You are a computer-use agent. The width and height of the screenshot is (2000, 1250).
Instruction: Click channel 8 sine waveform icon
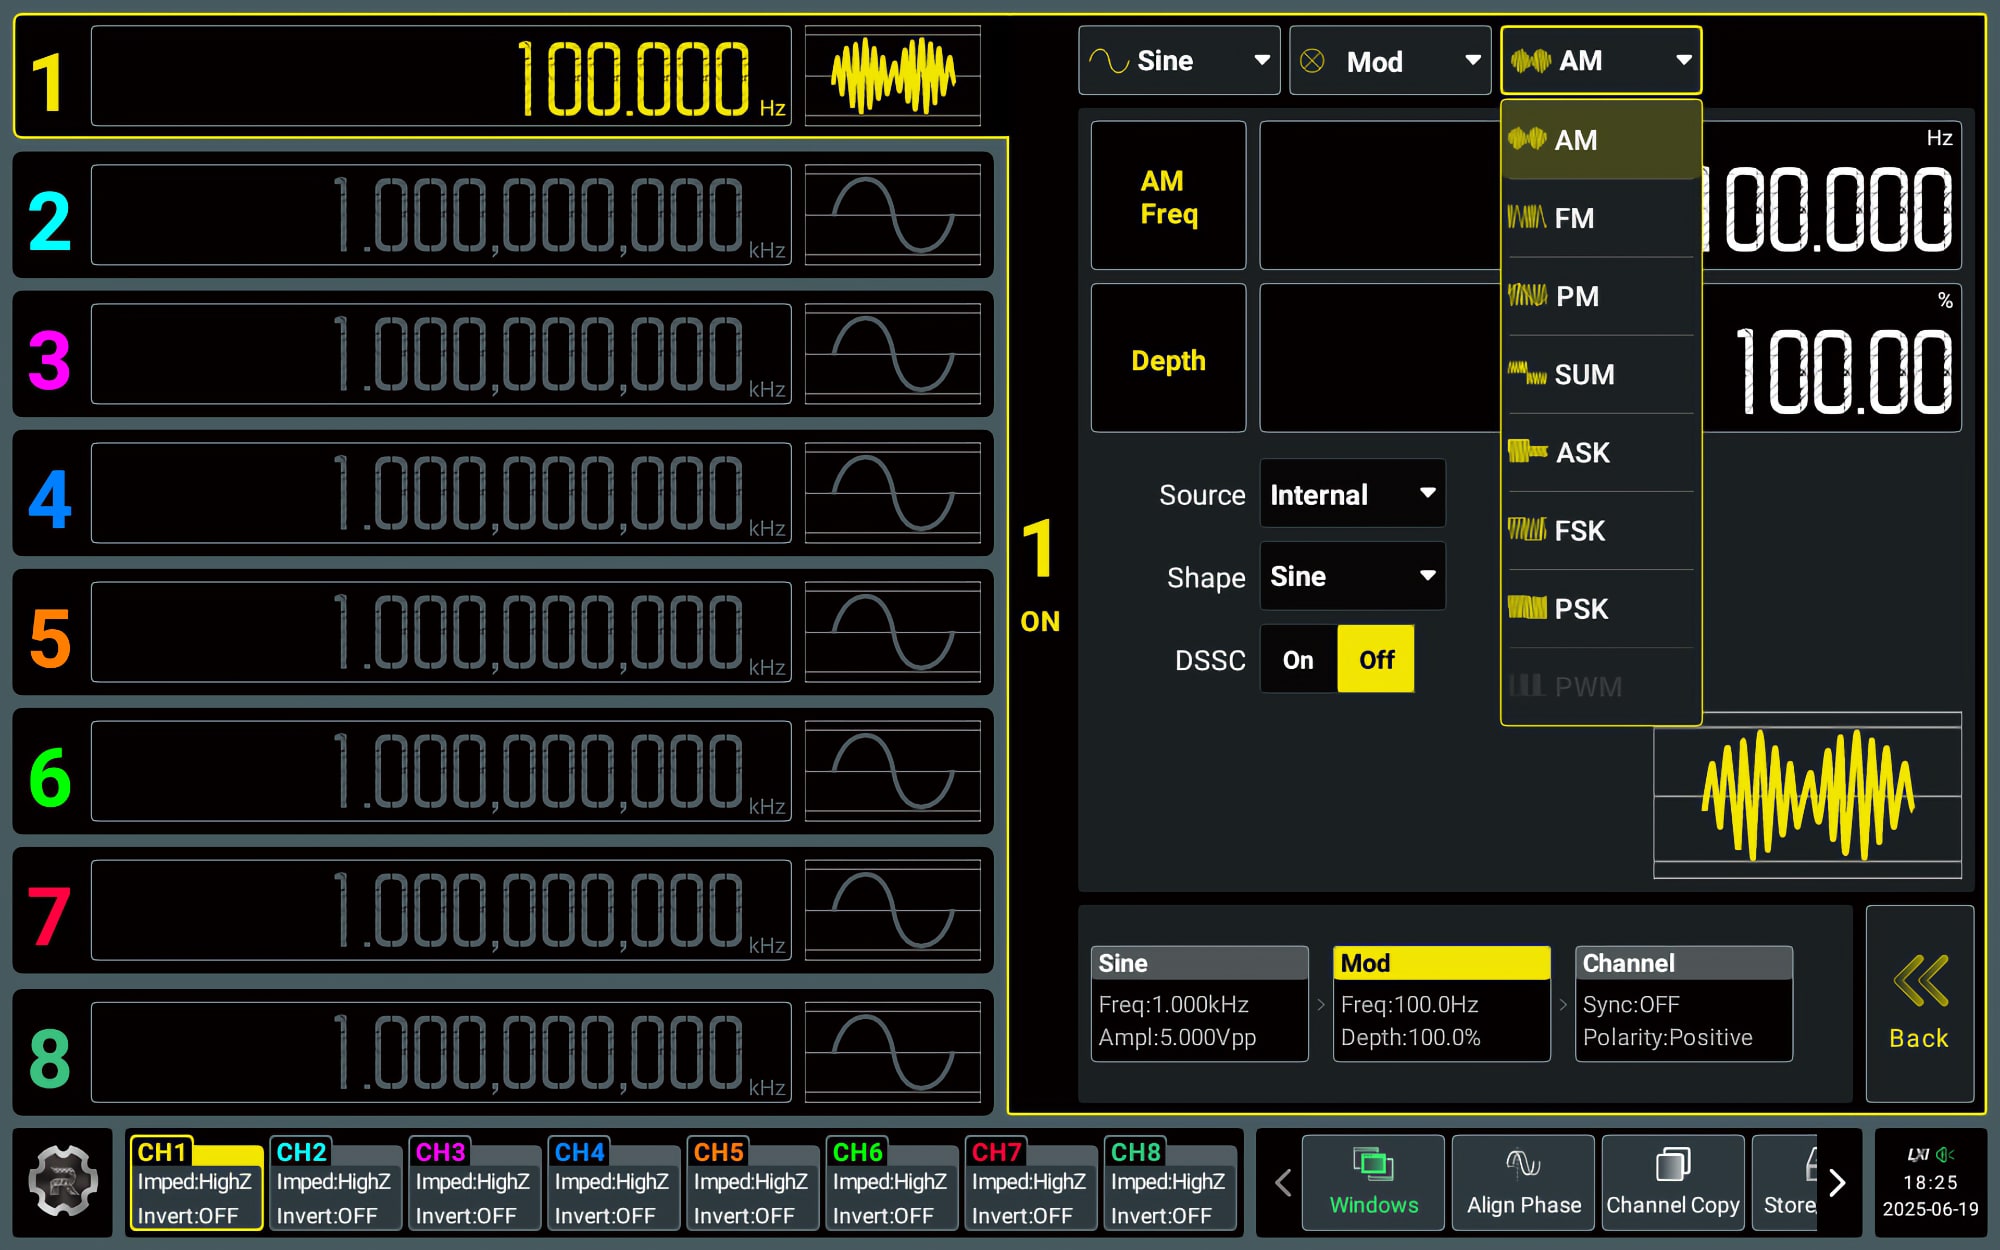893,1052
